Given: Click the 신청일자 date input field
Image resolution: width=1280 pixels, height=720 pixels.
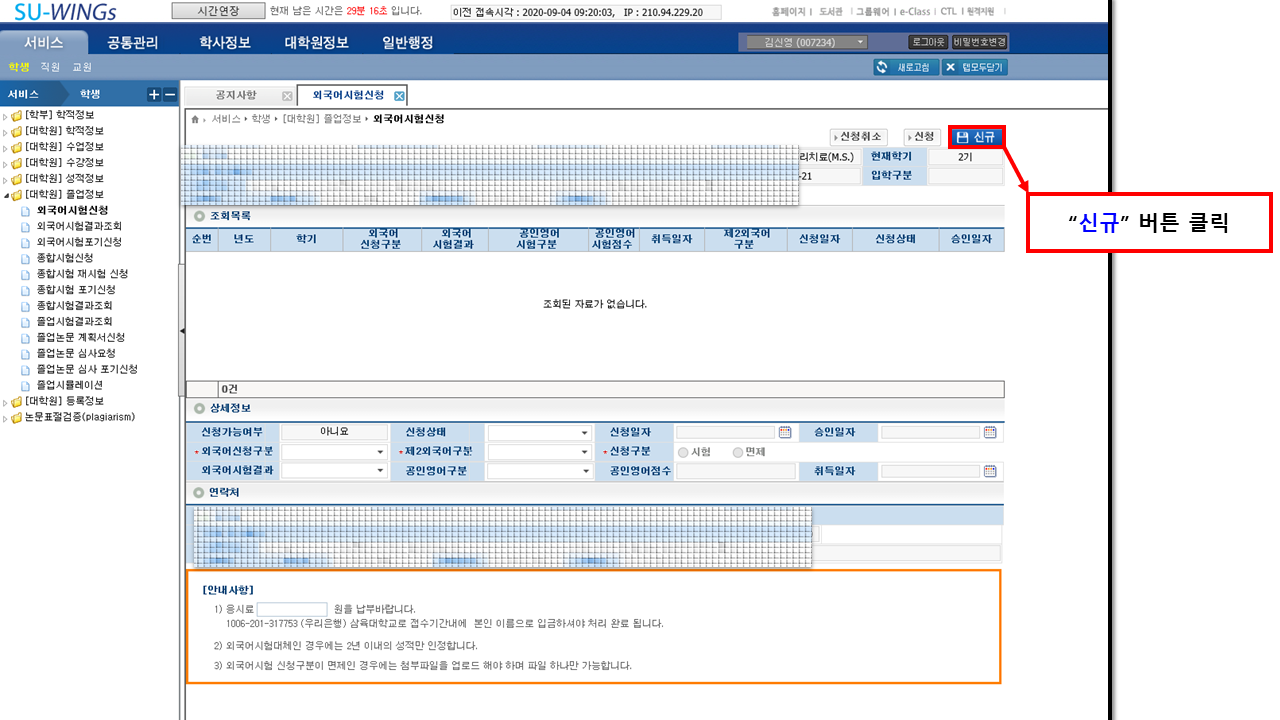Looking at the screenshot, I should click(726, 433).
